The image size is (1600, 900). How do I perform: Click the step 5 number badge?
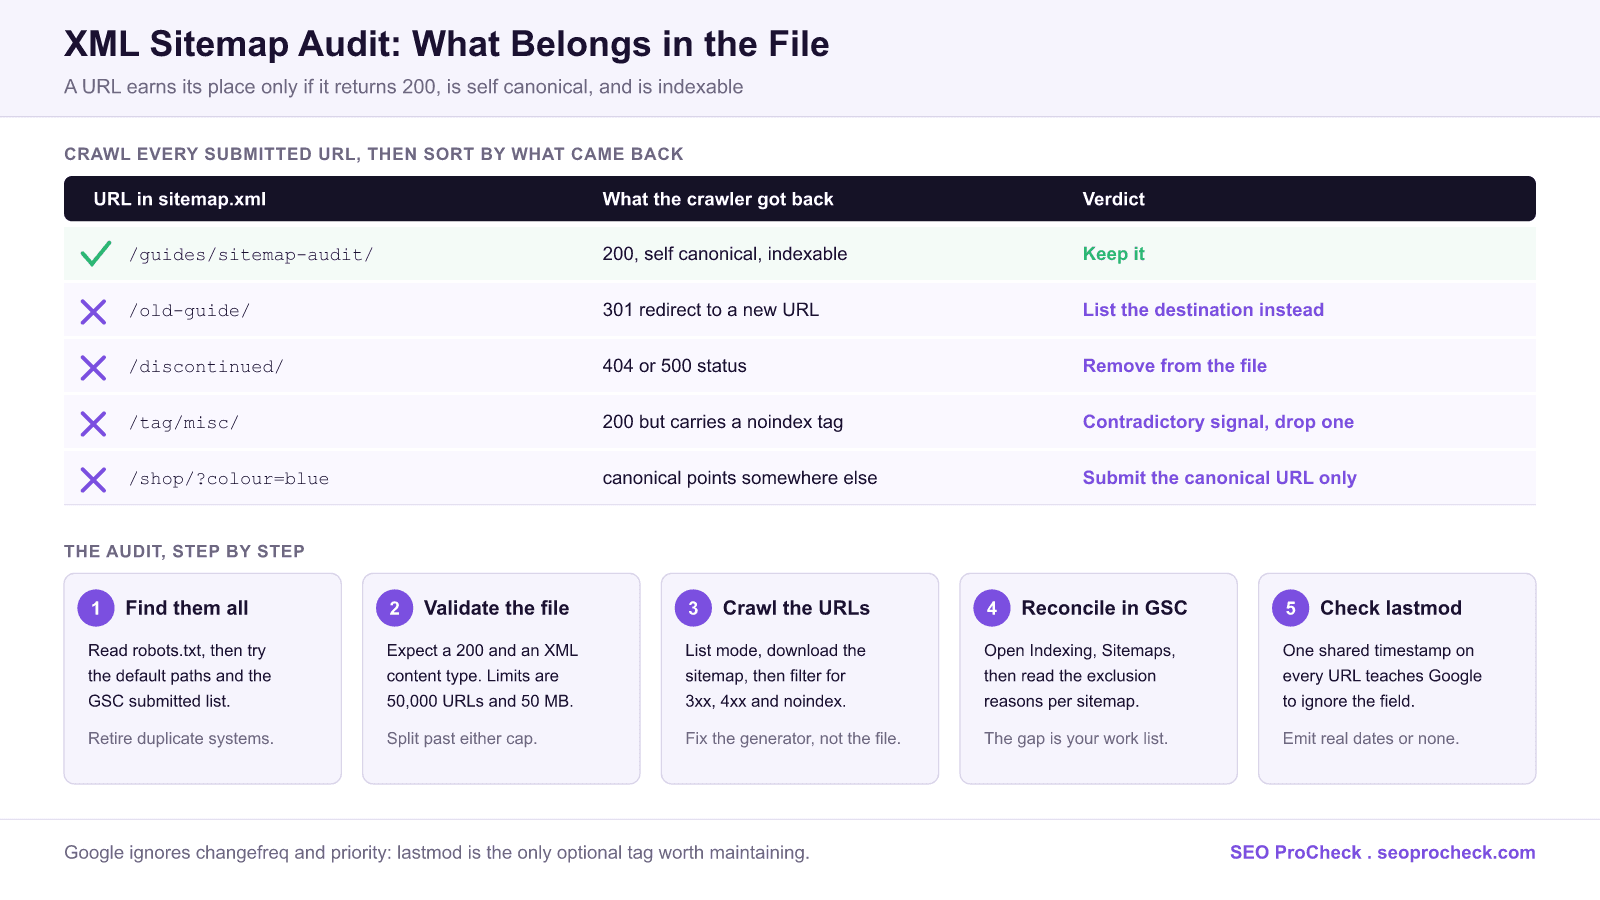1290,608
